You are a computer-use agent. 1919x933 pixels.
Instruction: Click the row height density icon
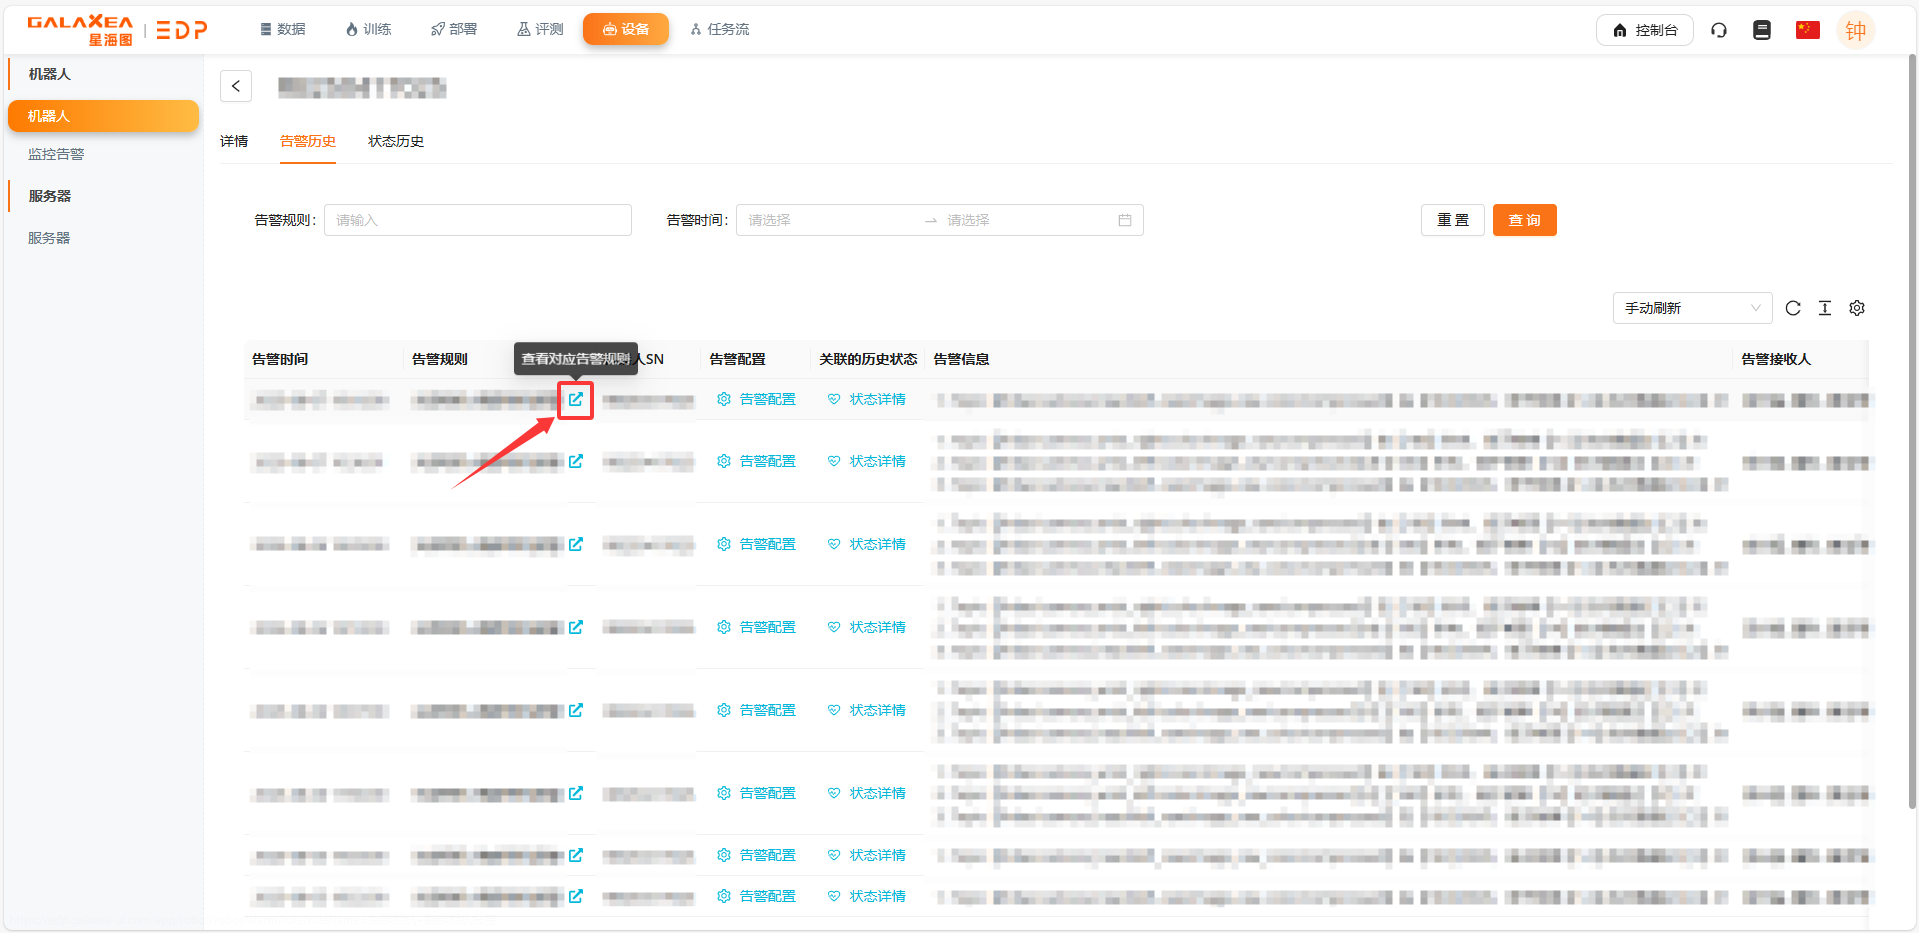coord(1825,308)
